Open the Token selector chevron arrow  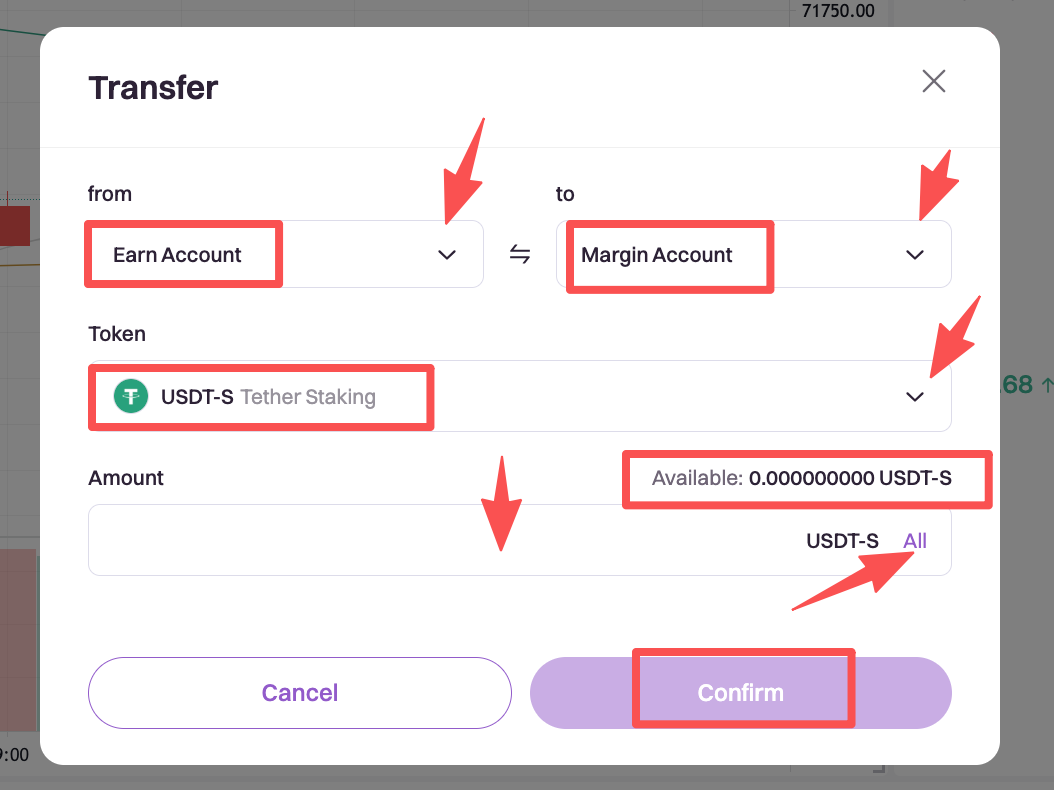(914, 397)
